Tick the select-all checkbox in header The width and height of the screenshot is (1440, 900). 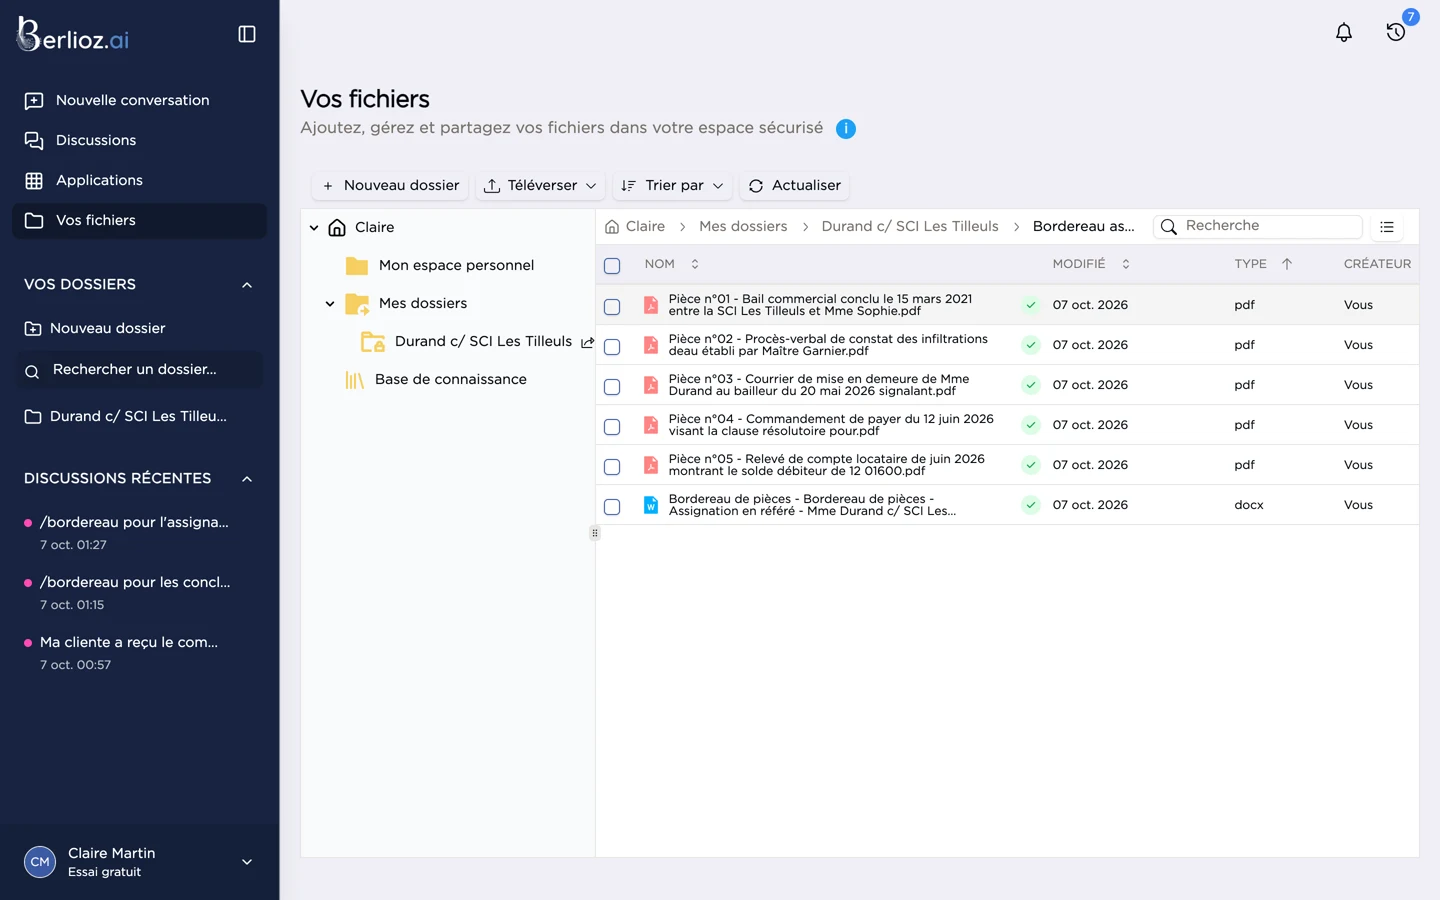pos(612,266)
